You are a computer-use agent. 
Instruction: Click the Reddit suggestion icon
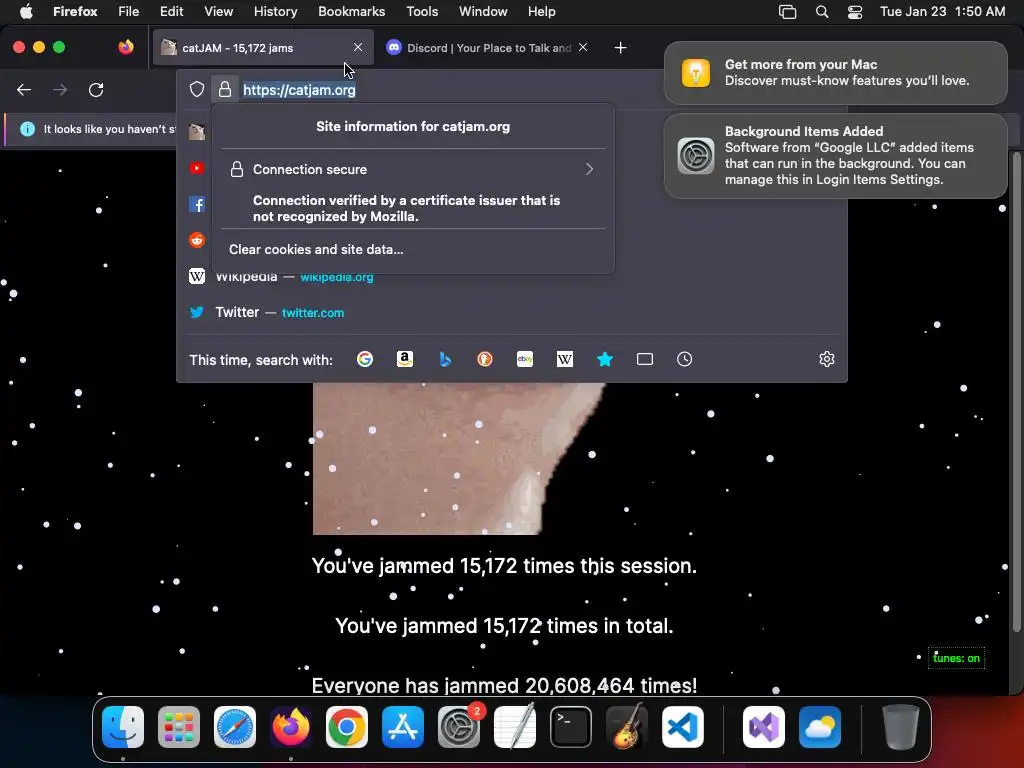click(x=197, y=240)
